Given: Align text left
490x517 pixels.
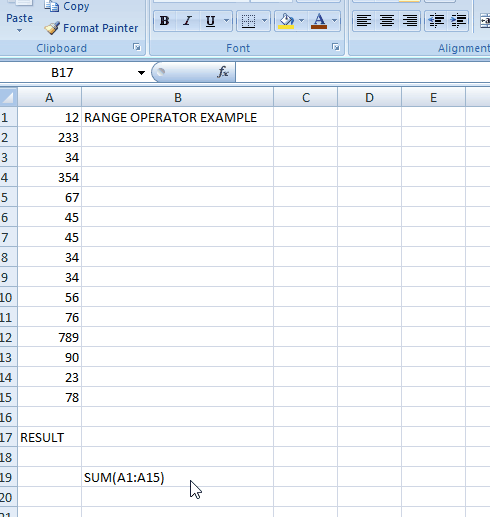Looking at the screenshot, I should [x=364, y=21].
